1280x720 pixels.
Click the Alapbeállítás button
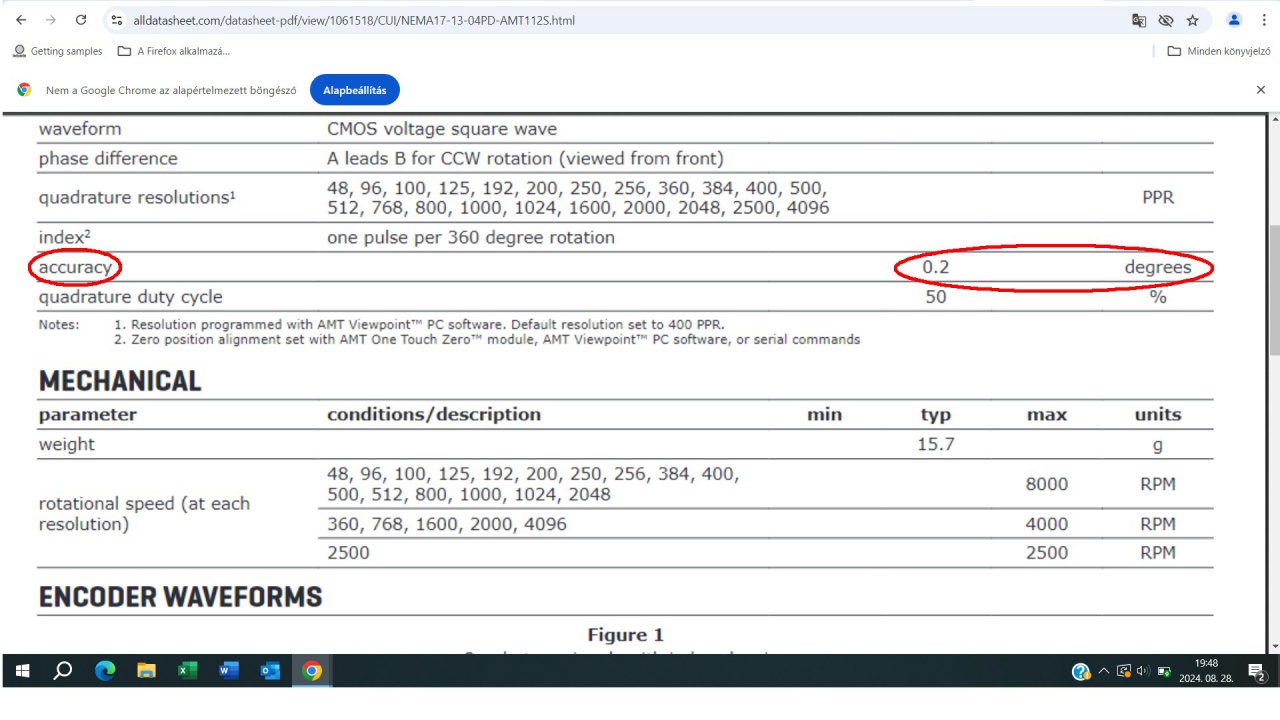click(x=354, y=90)
